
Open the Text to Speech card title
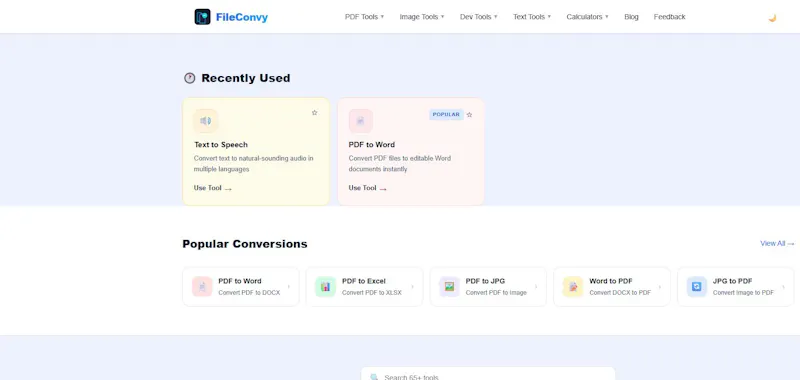(221, 145)
